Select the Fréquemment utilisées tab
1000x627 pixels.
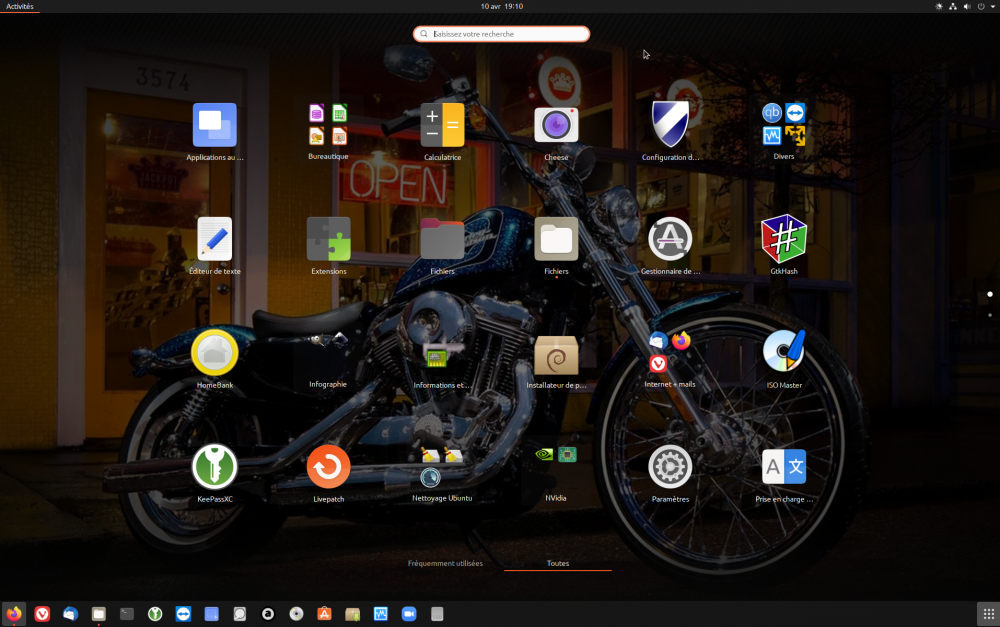pos(446,562)
